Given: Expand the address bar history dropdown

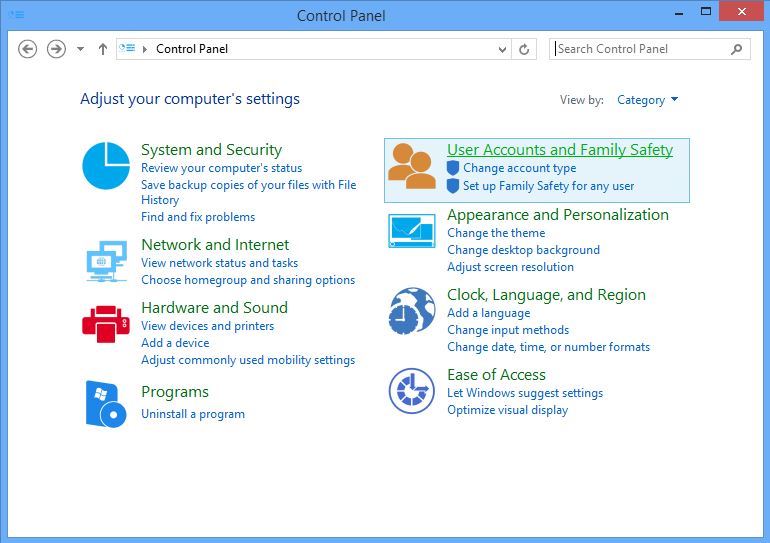Looking at the screenshot, I should coord(502,49).
